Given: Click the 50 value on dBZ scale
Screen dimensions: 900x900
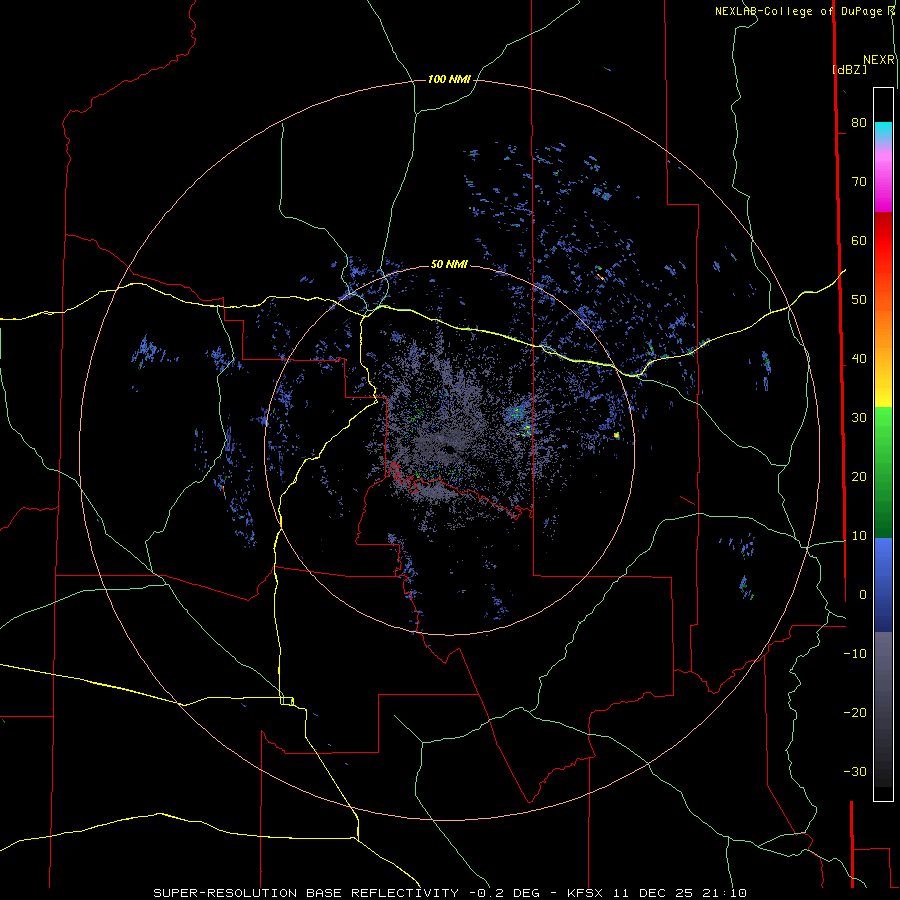Looking at the screenshot, I should [x=859, y=300].
